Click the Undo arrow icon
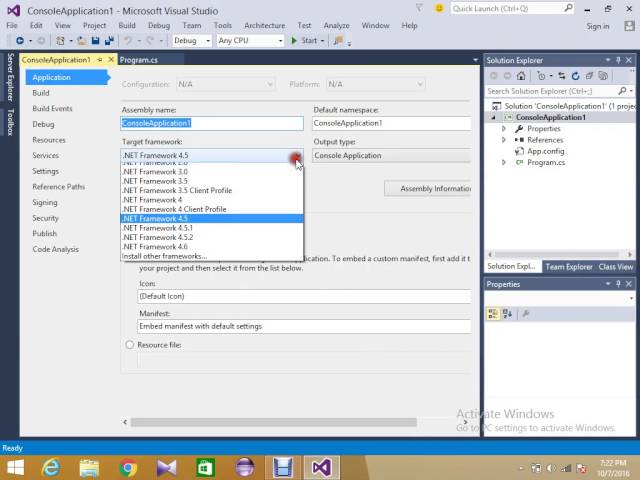640x480 pixels. pos(128,40)
